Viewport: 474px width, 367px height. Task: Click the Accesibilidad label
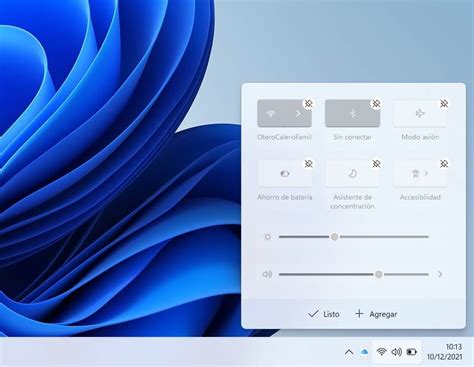click(420, 197)
